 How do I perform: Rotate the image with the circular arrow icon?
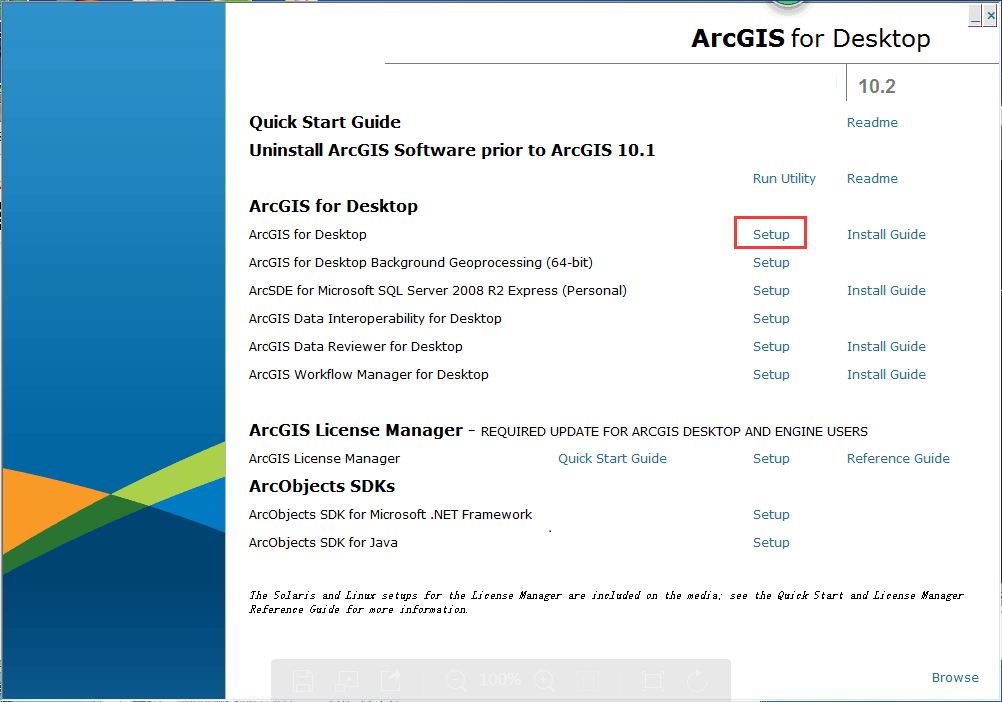click(x=699, y=681)
